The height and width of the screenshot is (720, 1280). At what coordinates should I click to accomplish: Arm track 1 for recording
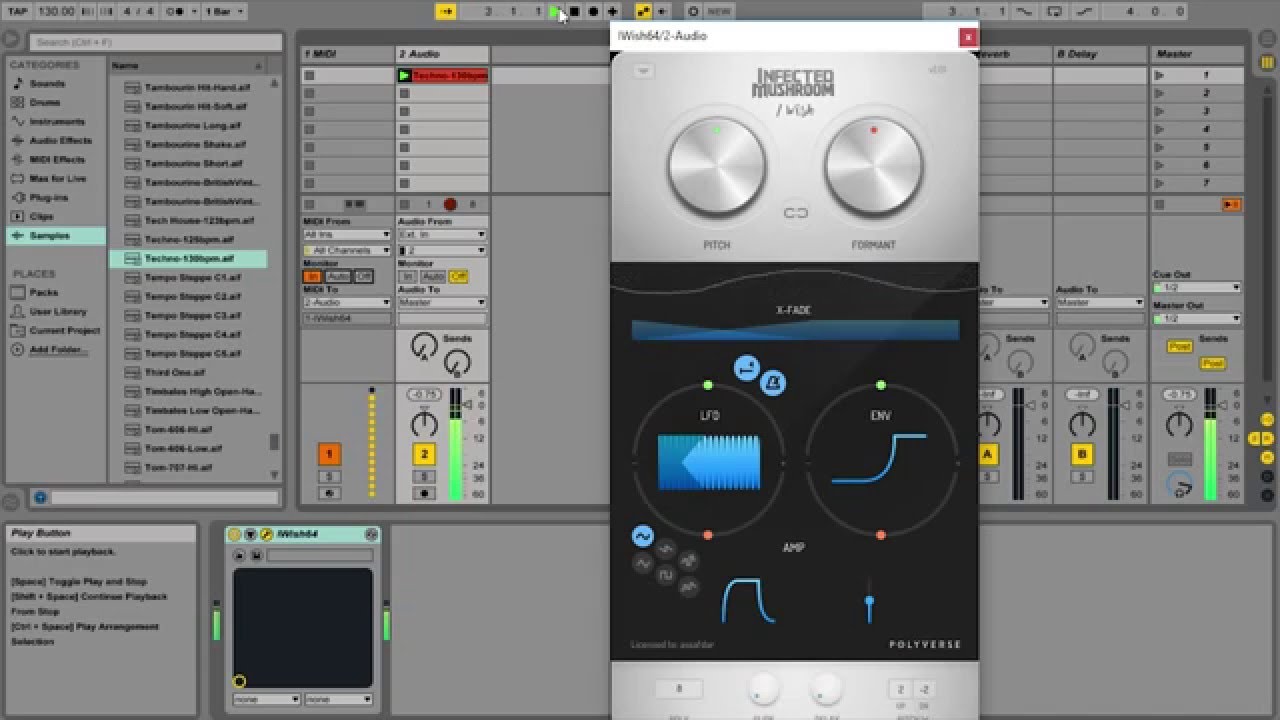pos(329,493)
